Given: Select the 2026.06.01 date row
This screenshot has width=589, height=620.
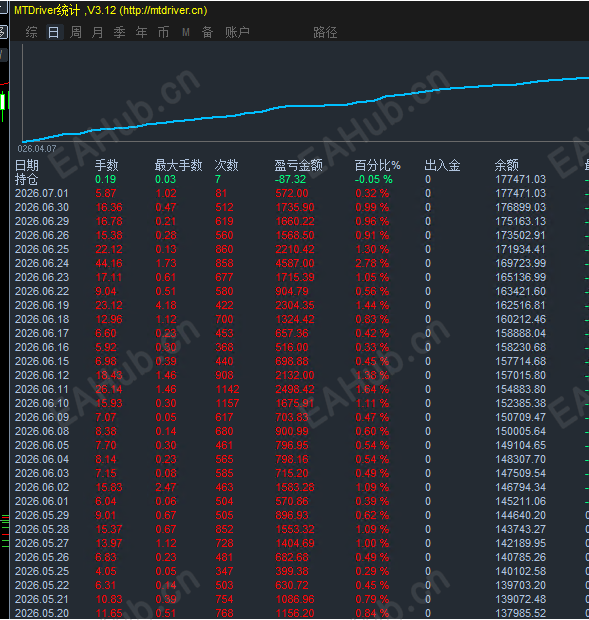Looking at the screenshot, I should (42, 501).
